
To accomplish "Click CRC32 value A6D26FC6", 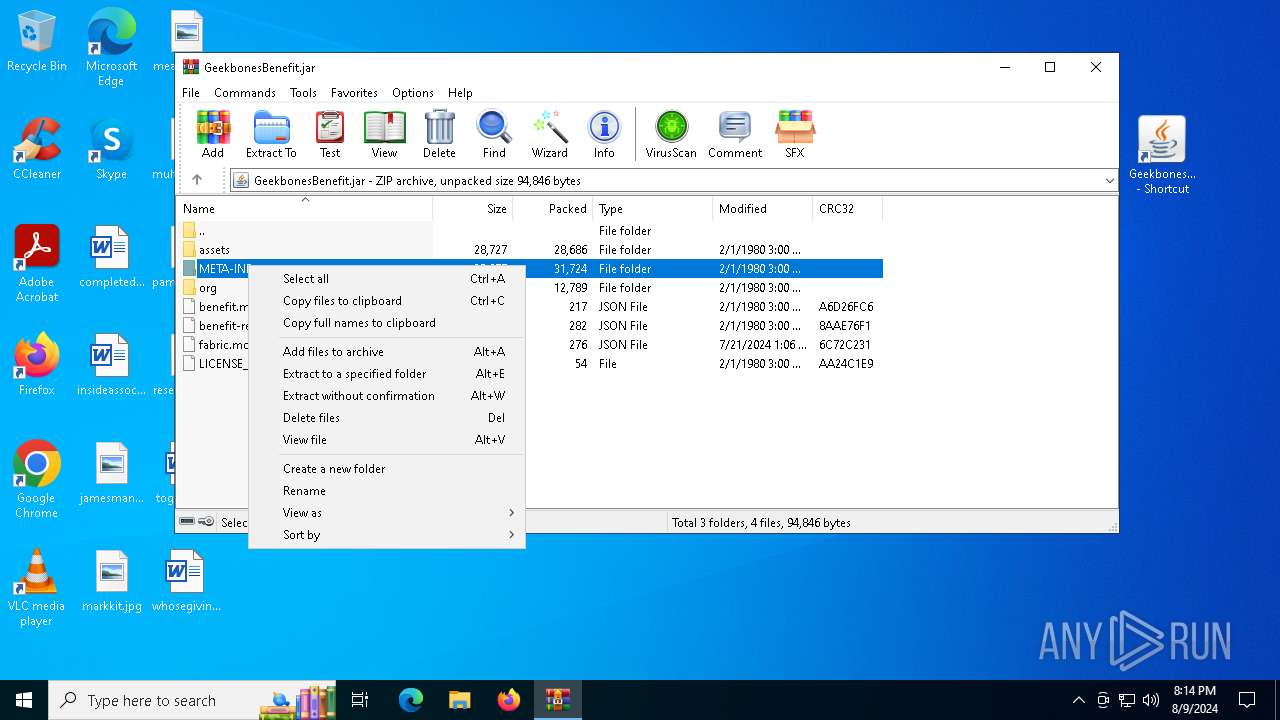I will point(846,307).
